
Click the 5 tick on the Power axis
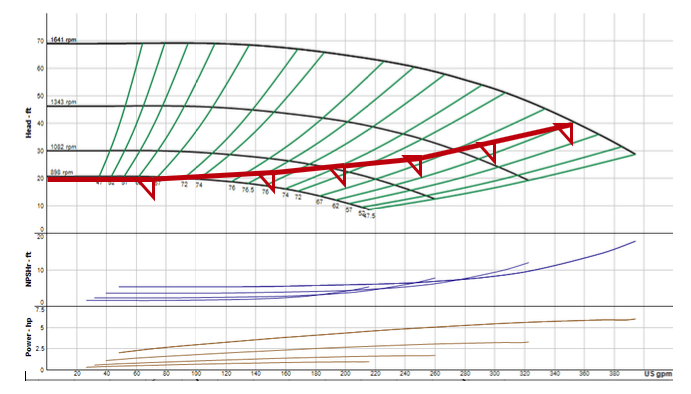tap(42, 328)
